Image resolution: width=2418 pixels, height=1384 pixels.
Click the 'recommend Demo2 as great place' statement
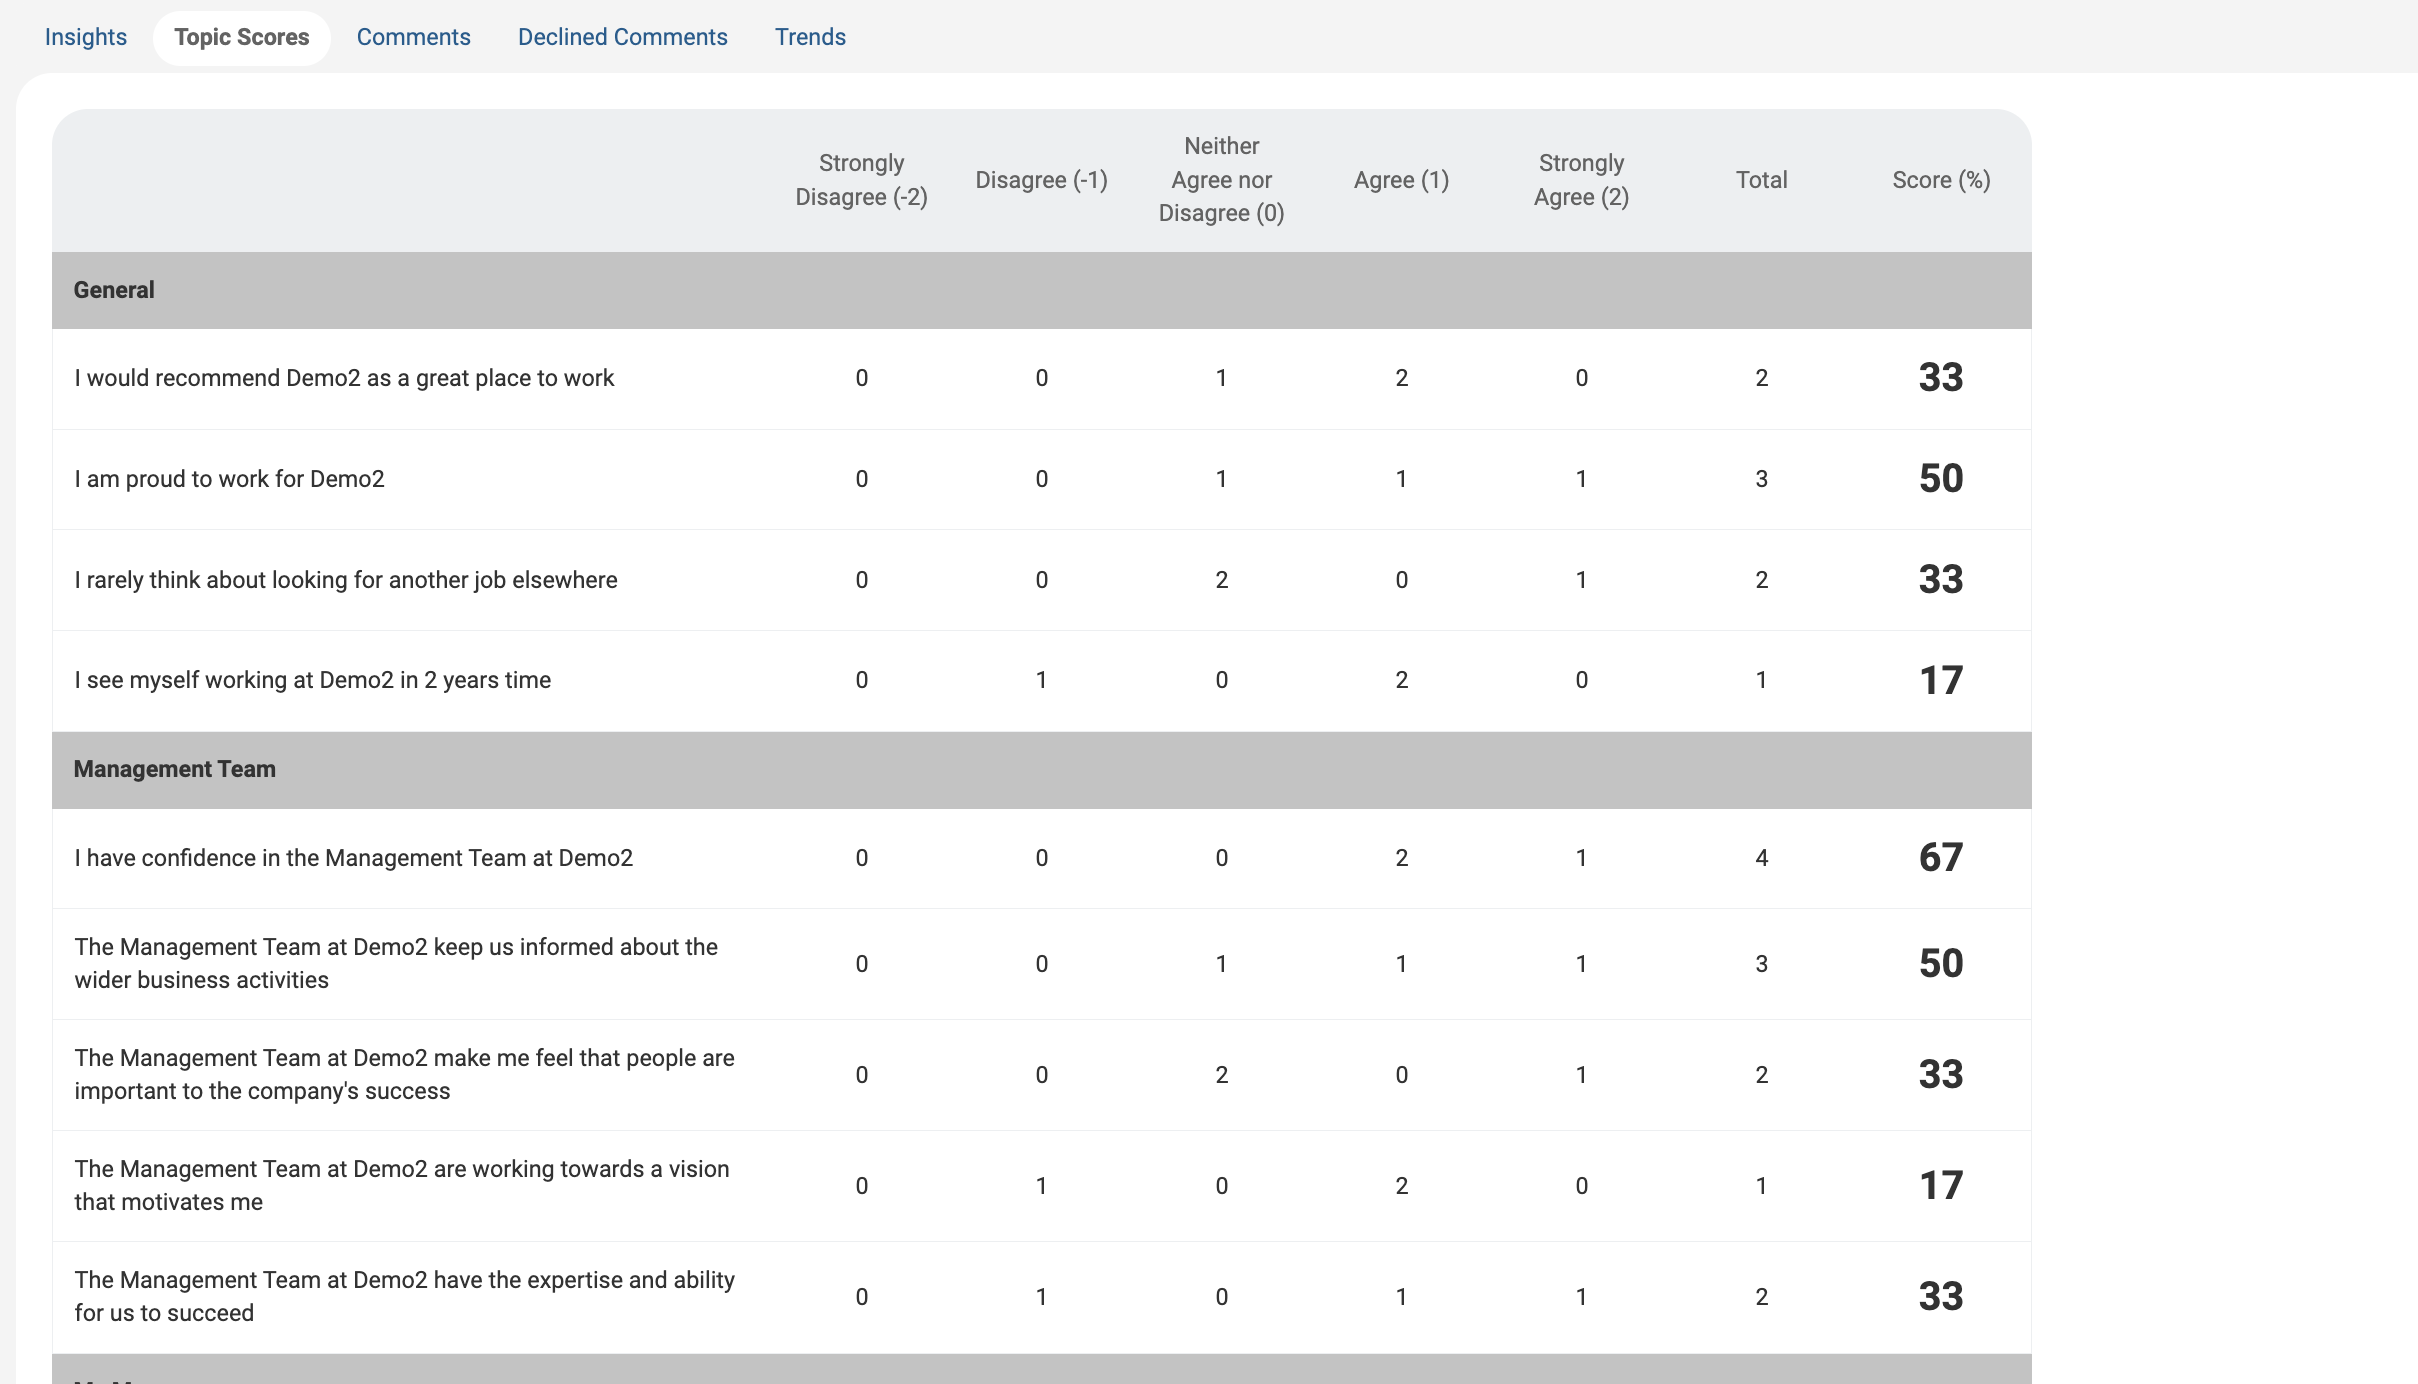coord(344,378)
